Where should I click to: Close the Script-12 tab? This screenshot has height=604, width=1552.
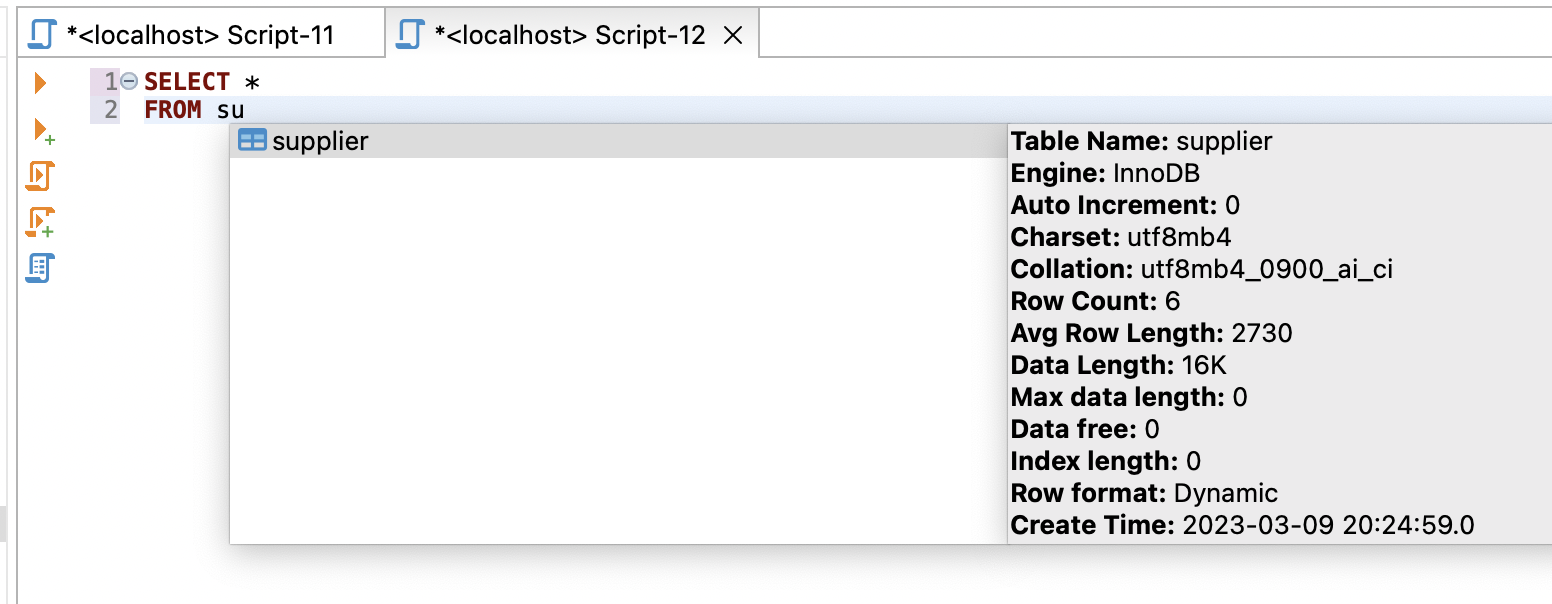click(x=732, y=36)
